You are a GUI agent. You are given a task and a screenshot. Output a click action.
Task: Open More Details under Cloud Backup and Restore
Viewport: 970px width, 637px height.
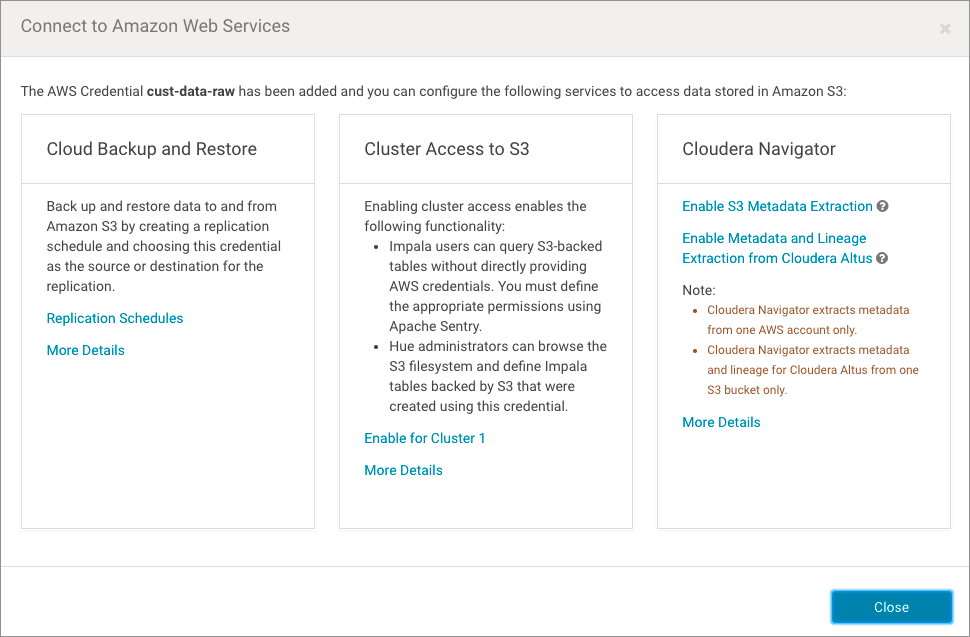click(86, 350)
